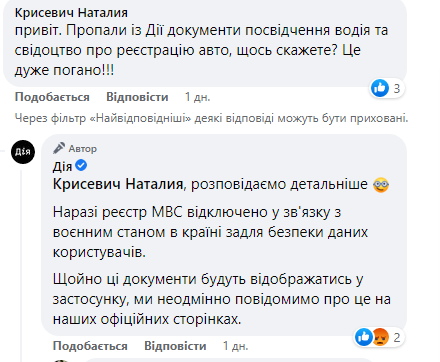Open the Крисевич Наталия mention in Дія's reply
Screen dimensions: 440x362
118,184
